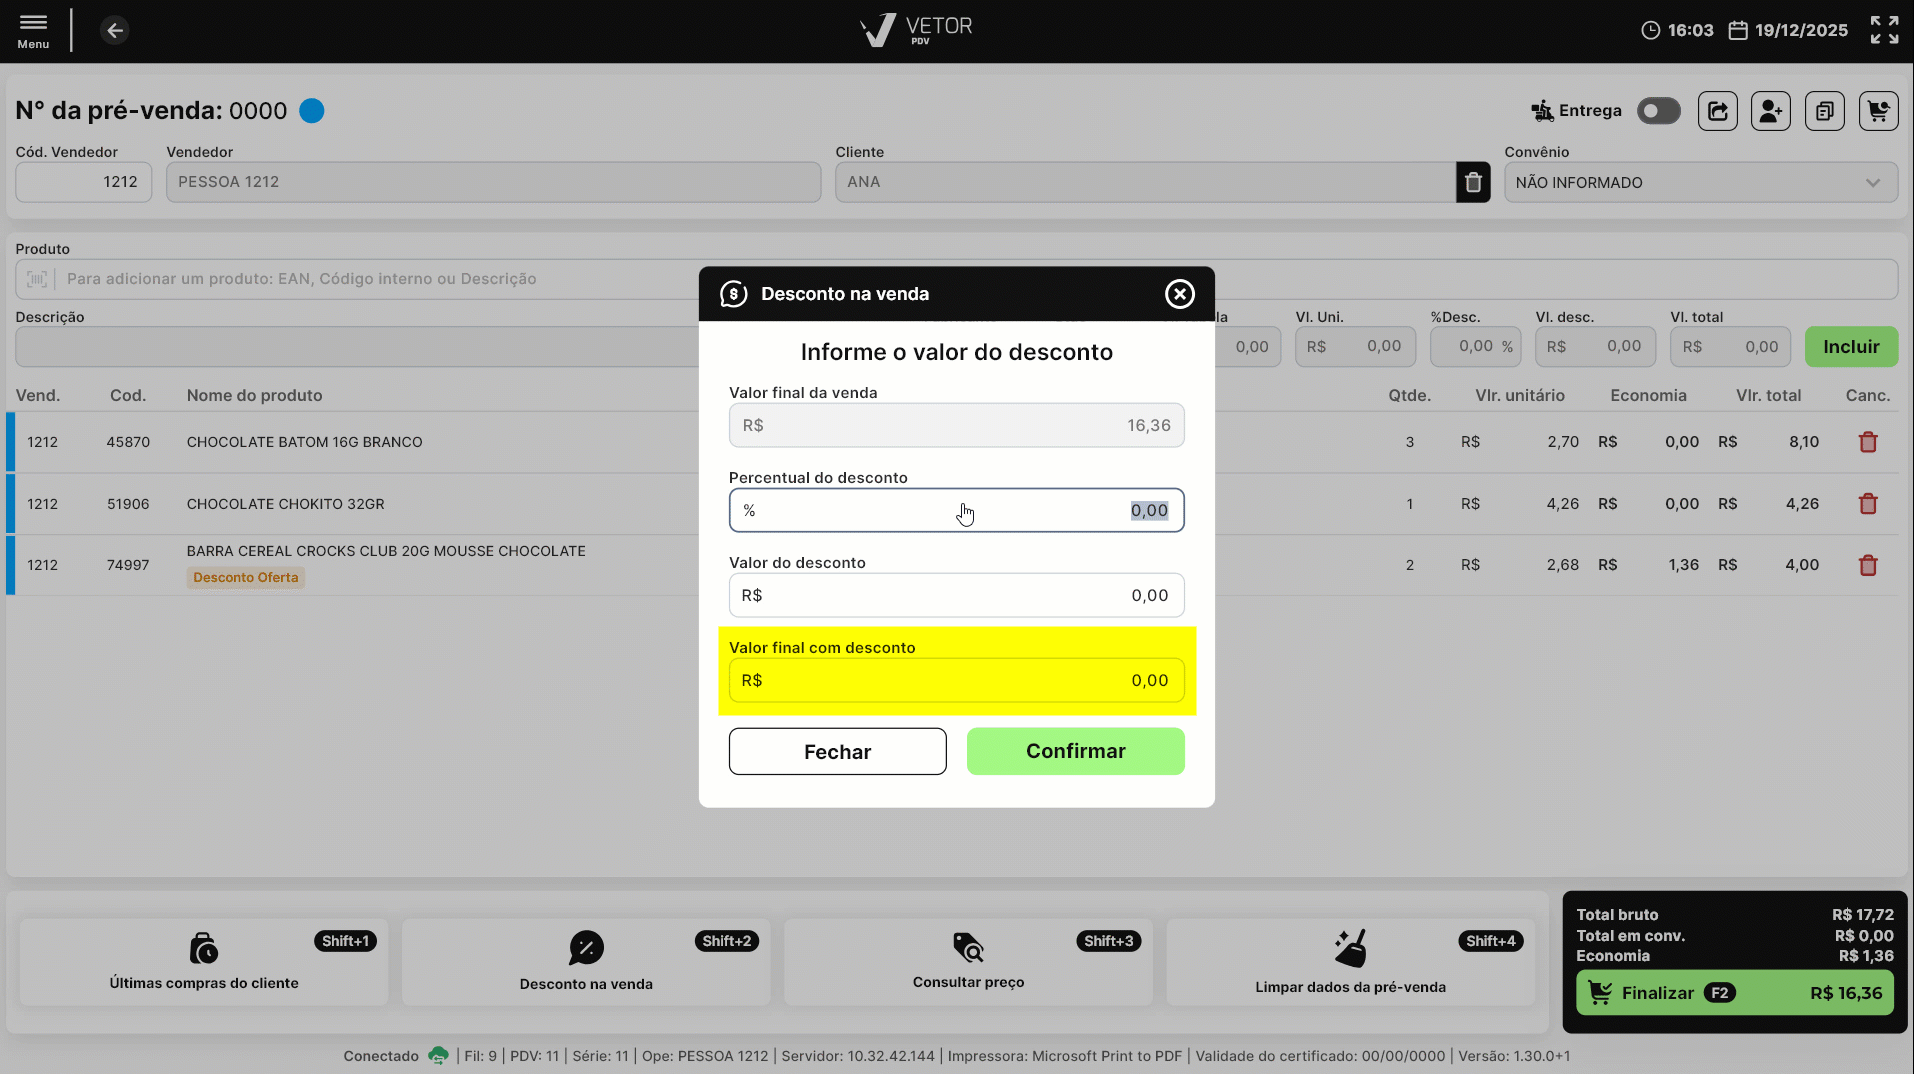Click the %Desc. input field
Screen dimensions: 1914x1074
(x=1476, y=346)
